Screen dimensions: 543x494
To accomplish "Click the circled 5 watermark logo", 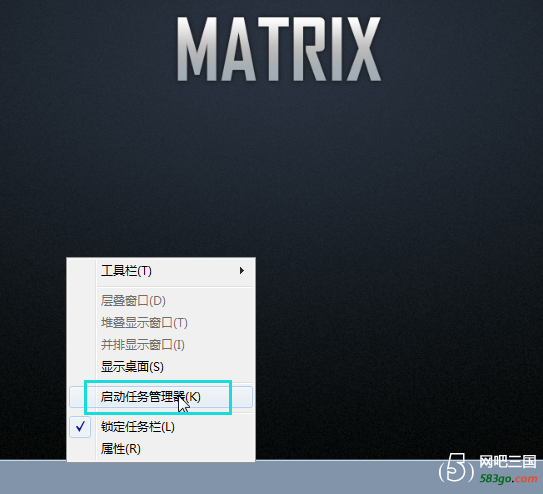I will click(x=456, y=468).
